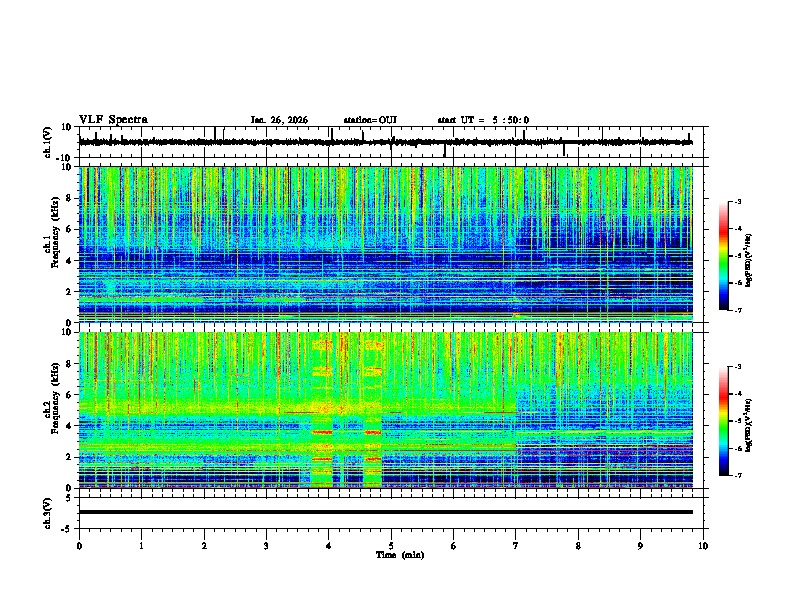Click the '6' label on Time axis
792x612 pixels.
tap(454, 546)
